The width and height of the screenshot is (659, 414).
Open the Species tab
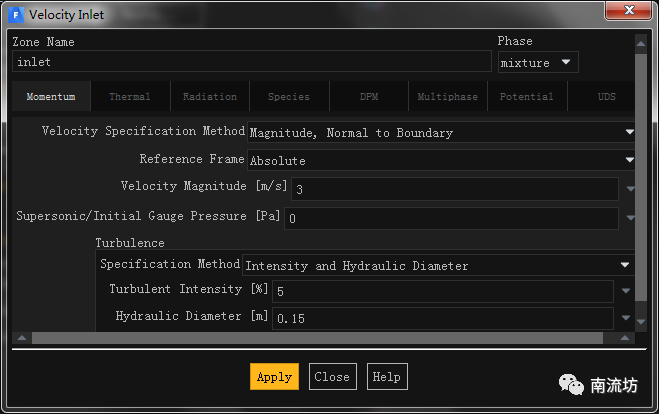(x=289, y=97)
